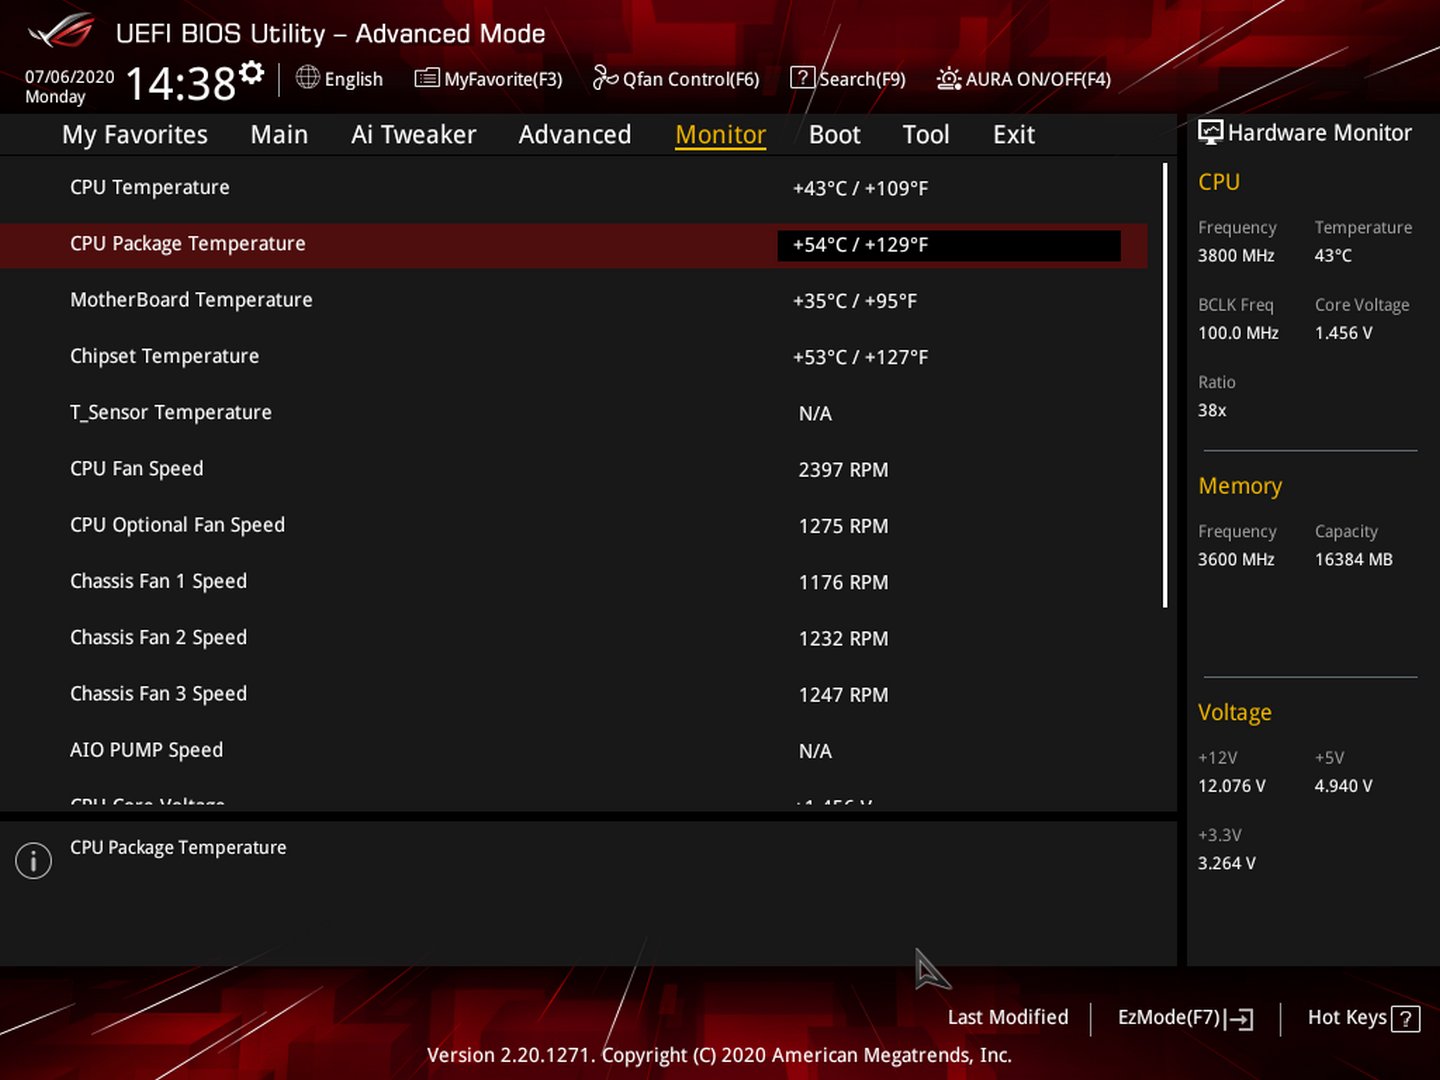The height and width of the screenshot is (1080, 1440).
Task: Select AIO PUMP Speed row
Action: point(574,751)
